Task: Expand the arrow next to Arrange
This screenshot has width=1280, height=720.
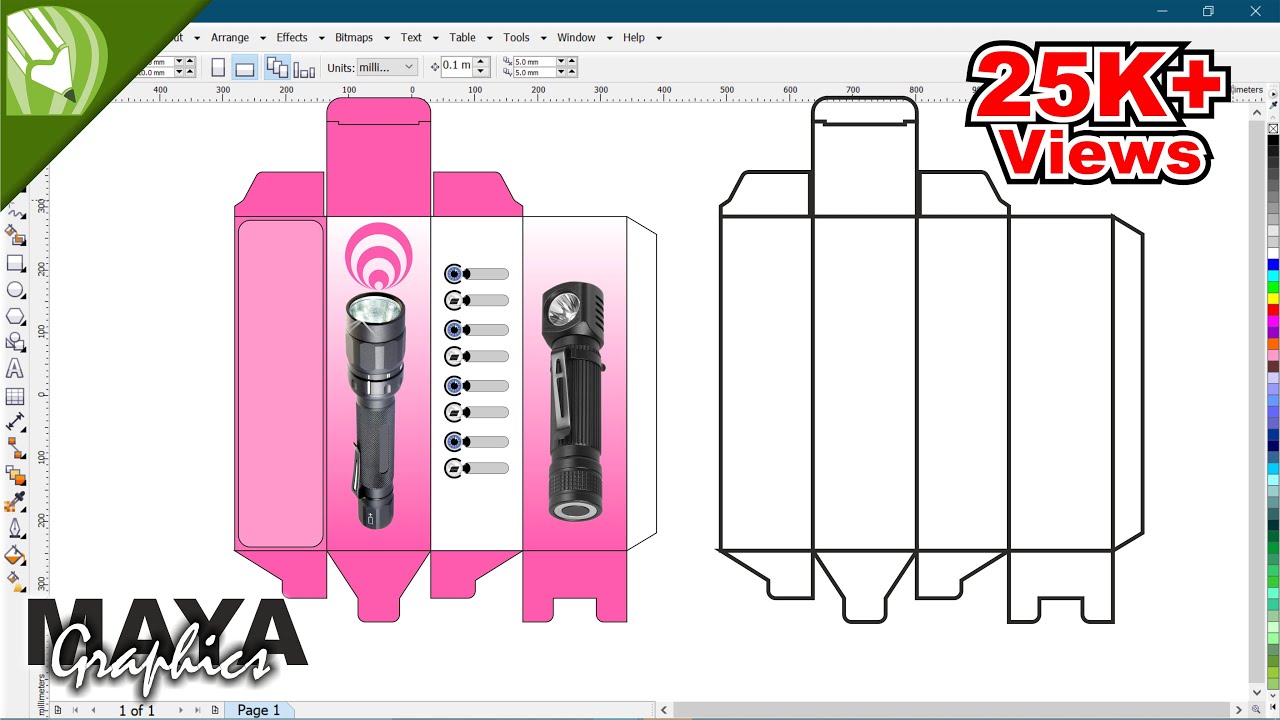Action: pyautogui.click(x=262, y=38)
